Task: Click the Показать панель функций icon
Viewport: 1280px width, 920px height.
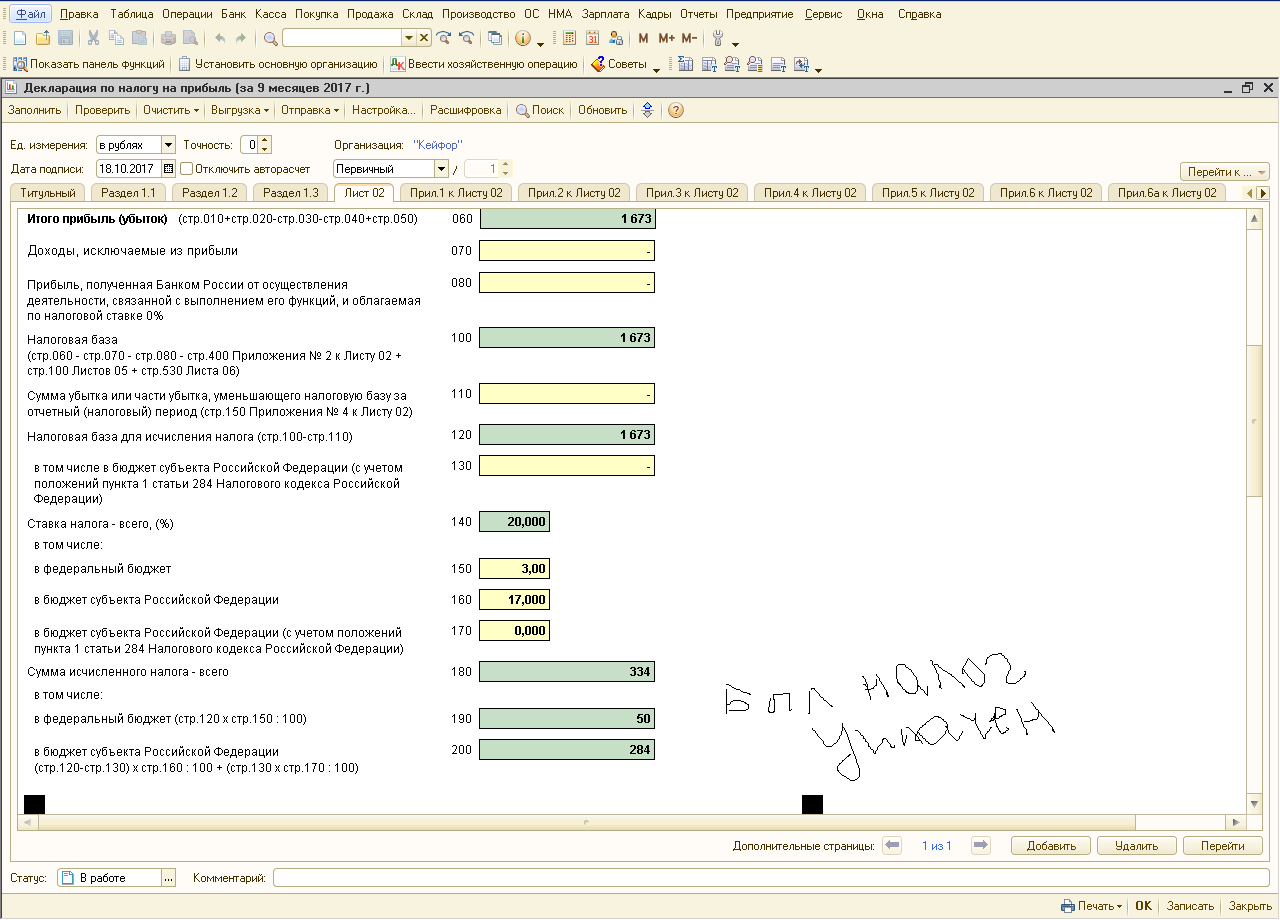Action: [x=20, y=64]
